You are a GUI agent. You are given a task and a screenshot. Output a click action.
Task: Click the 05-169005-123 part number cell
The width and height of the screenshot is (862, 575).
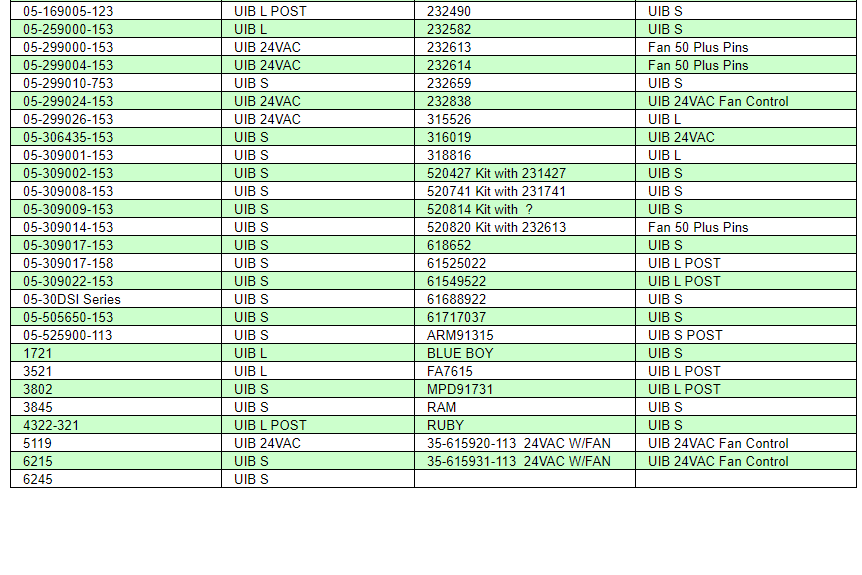click(x=68, y=12)
